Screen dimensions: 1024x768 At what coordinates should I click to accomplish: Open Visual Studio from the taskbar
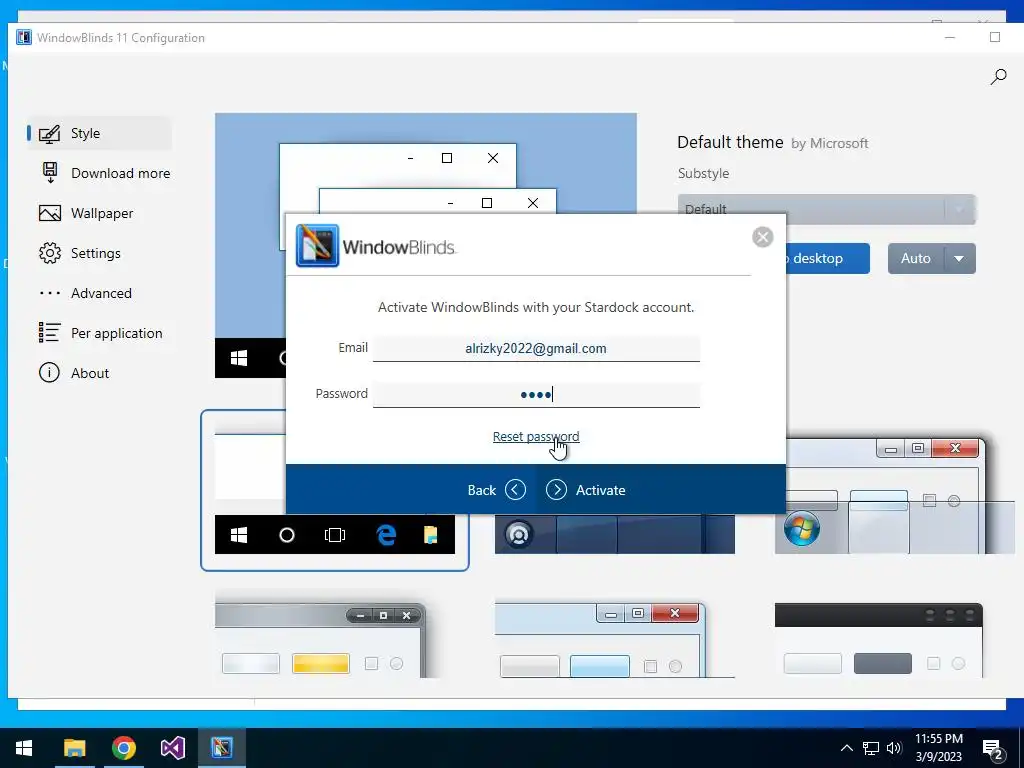click(x=172, y=748)
